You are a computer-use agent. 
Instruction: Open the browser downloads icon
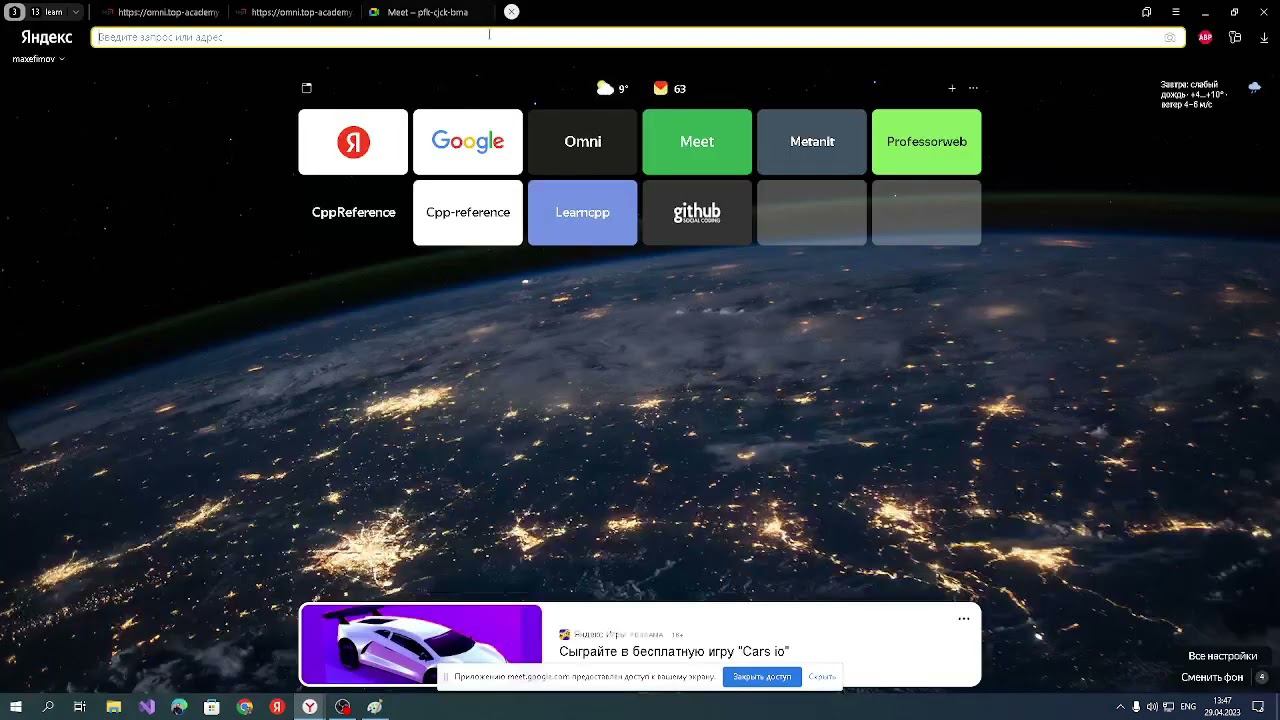click(x=1264, y=37)
